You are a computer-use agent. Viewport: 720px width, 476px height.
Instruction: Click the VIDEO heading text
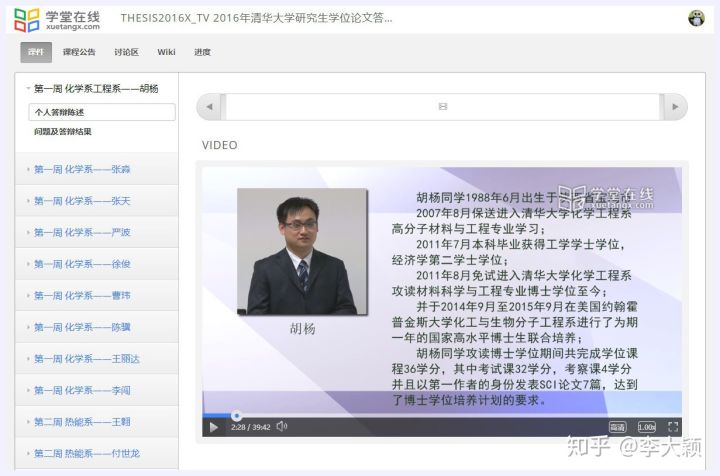coord(219,146)
